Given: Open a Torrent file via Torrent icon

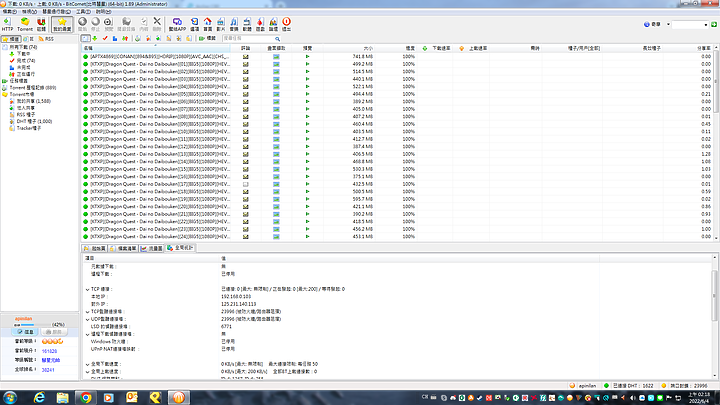Looking at the screenshot, I should pos(25,24).
